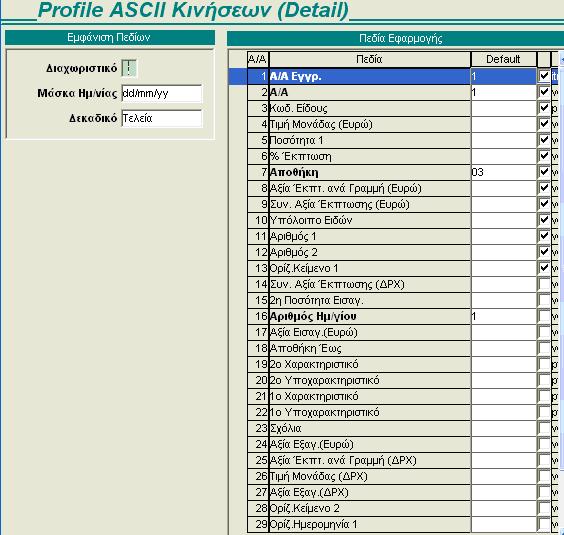Screen dimensions: 564x535
Task: Select the 2ο Υποχαρακτηριστικό row
Action: [x=370, y=380]
